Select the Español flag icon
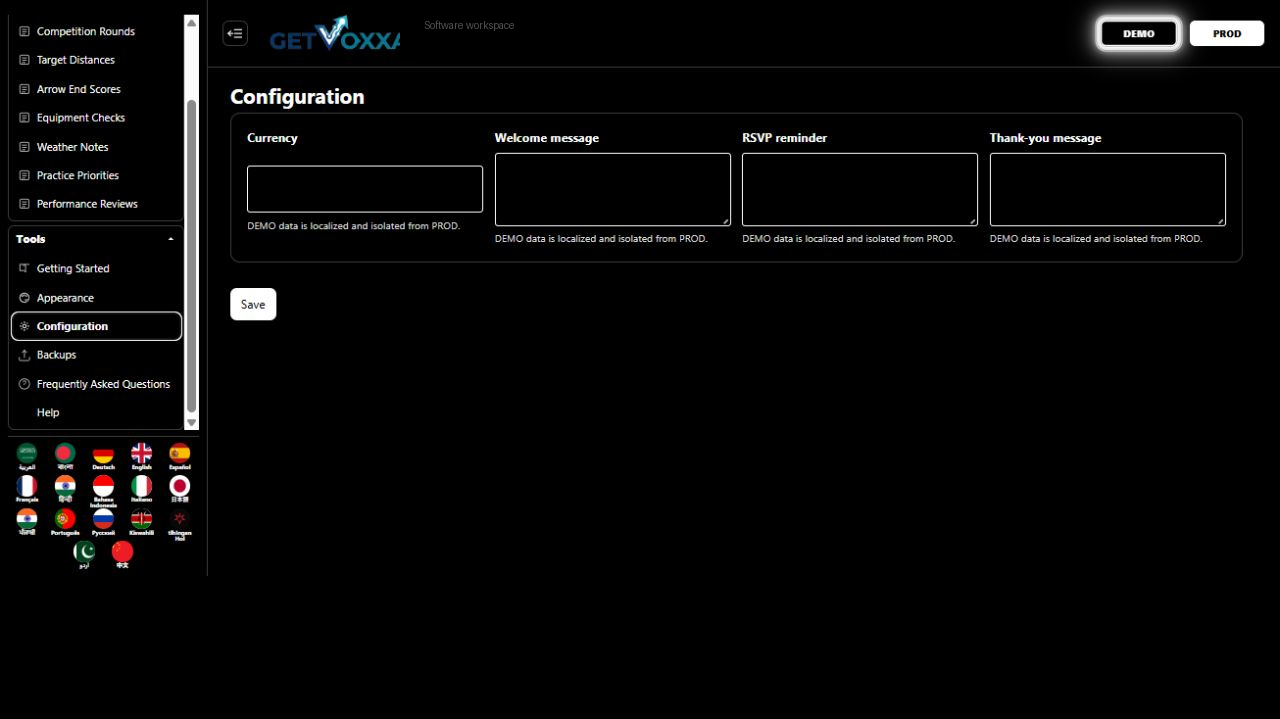 coord(180,457)
